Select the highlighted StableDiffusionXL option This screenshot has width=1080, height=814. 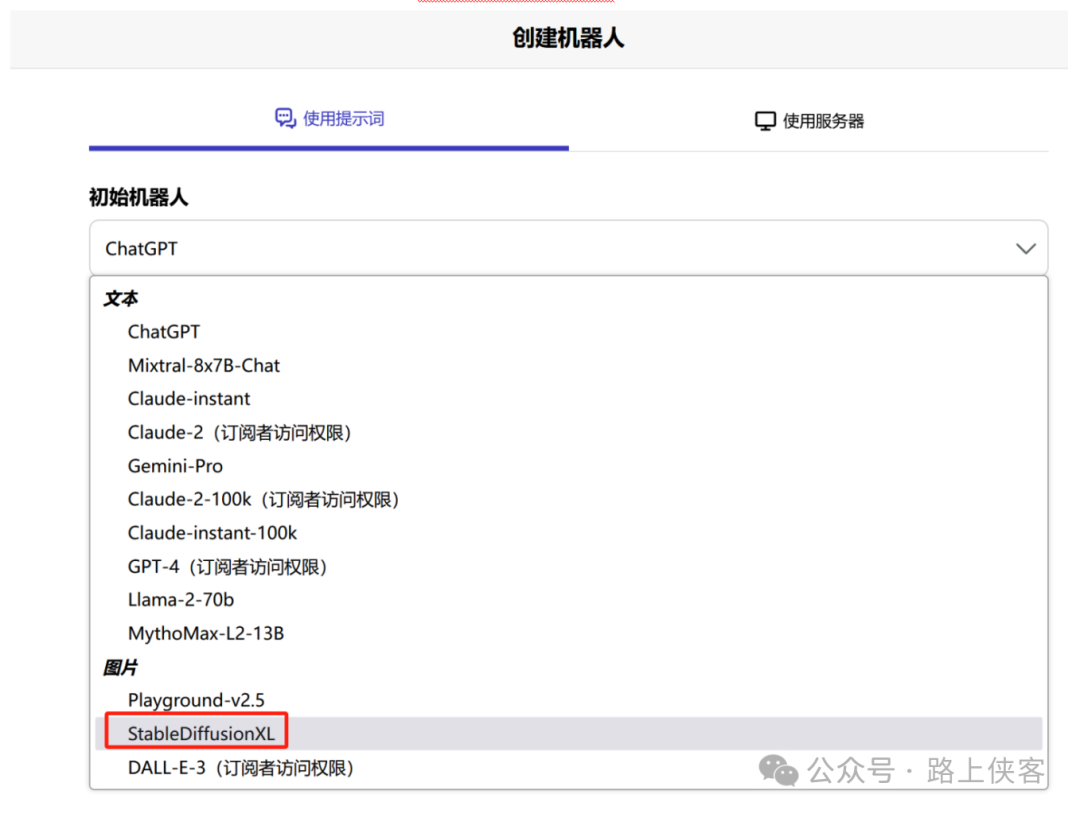pos(568,733)
